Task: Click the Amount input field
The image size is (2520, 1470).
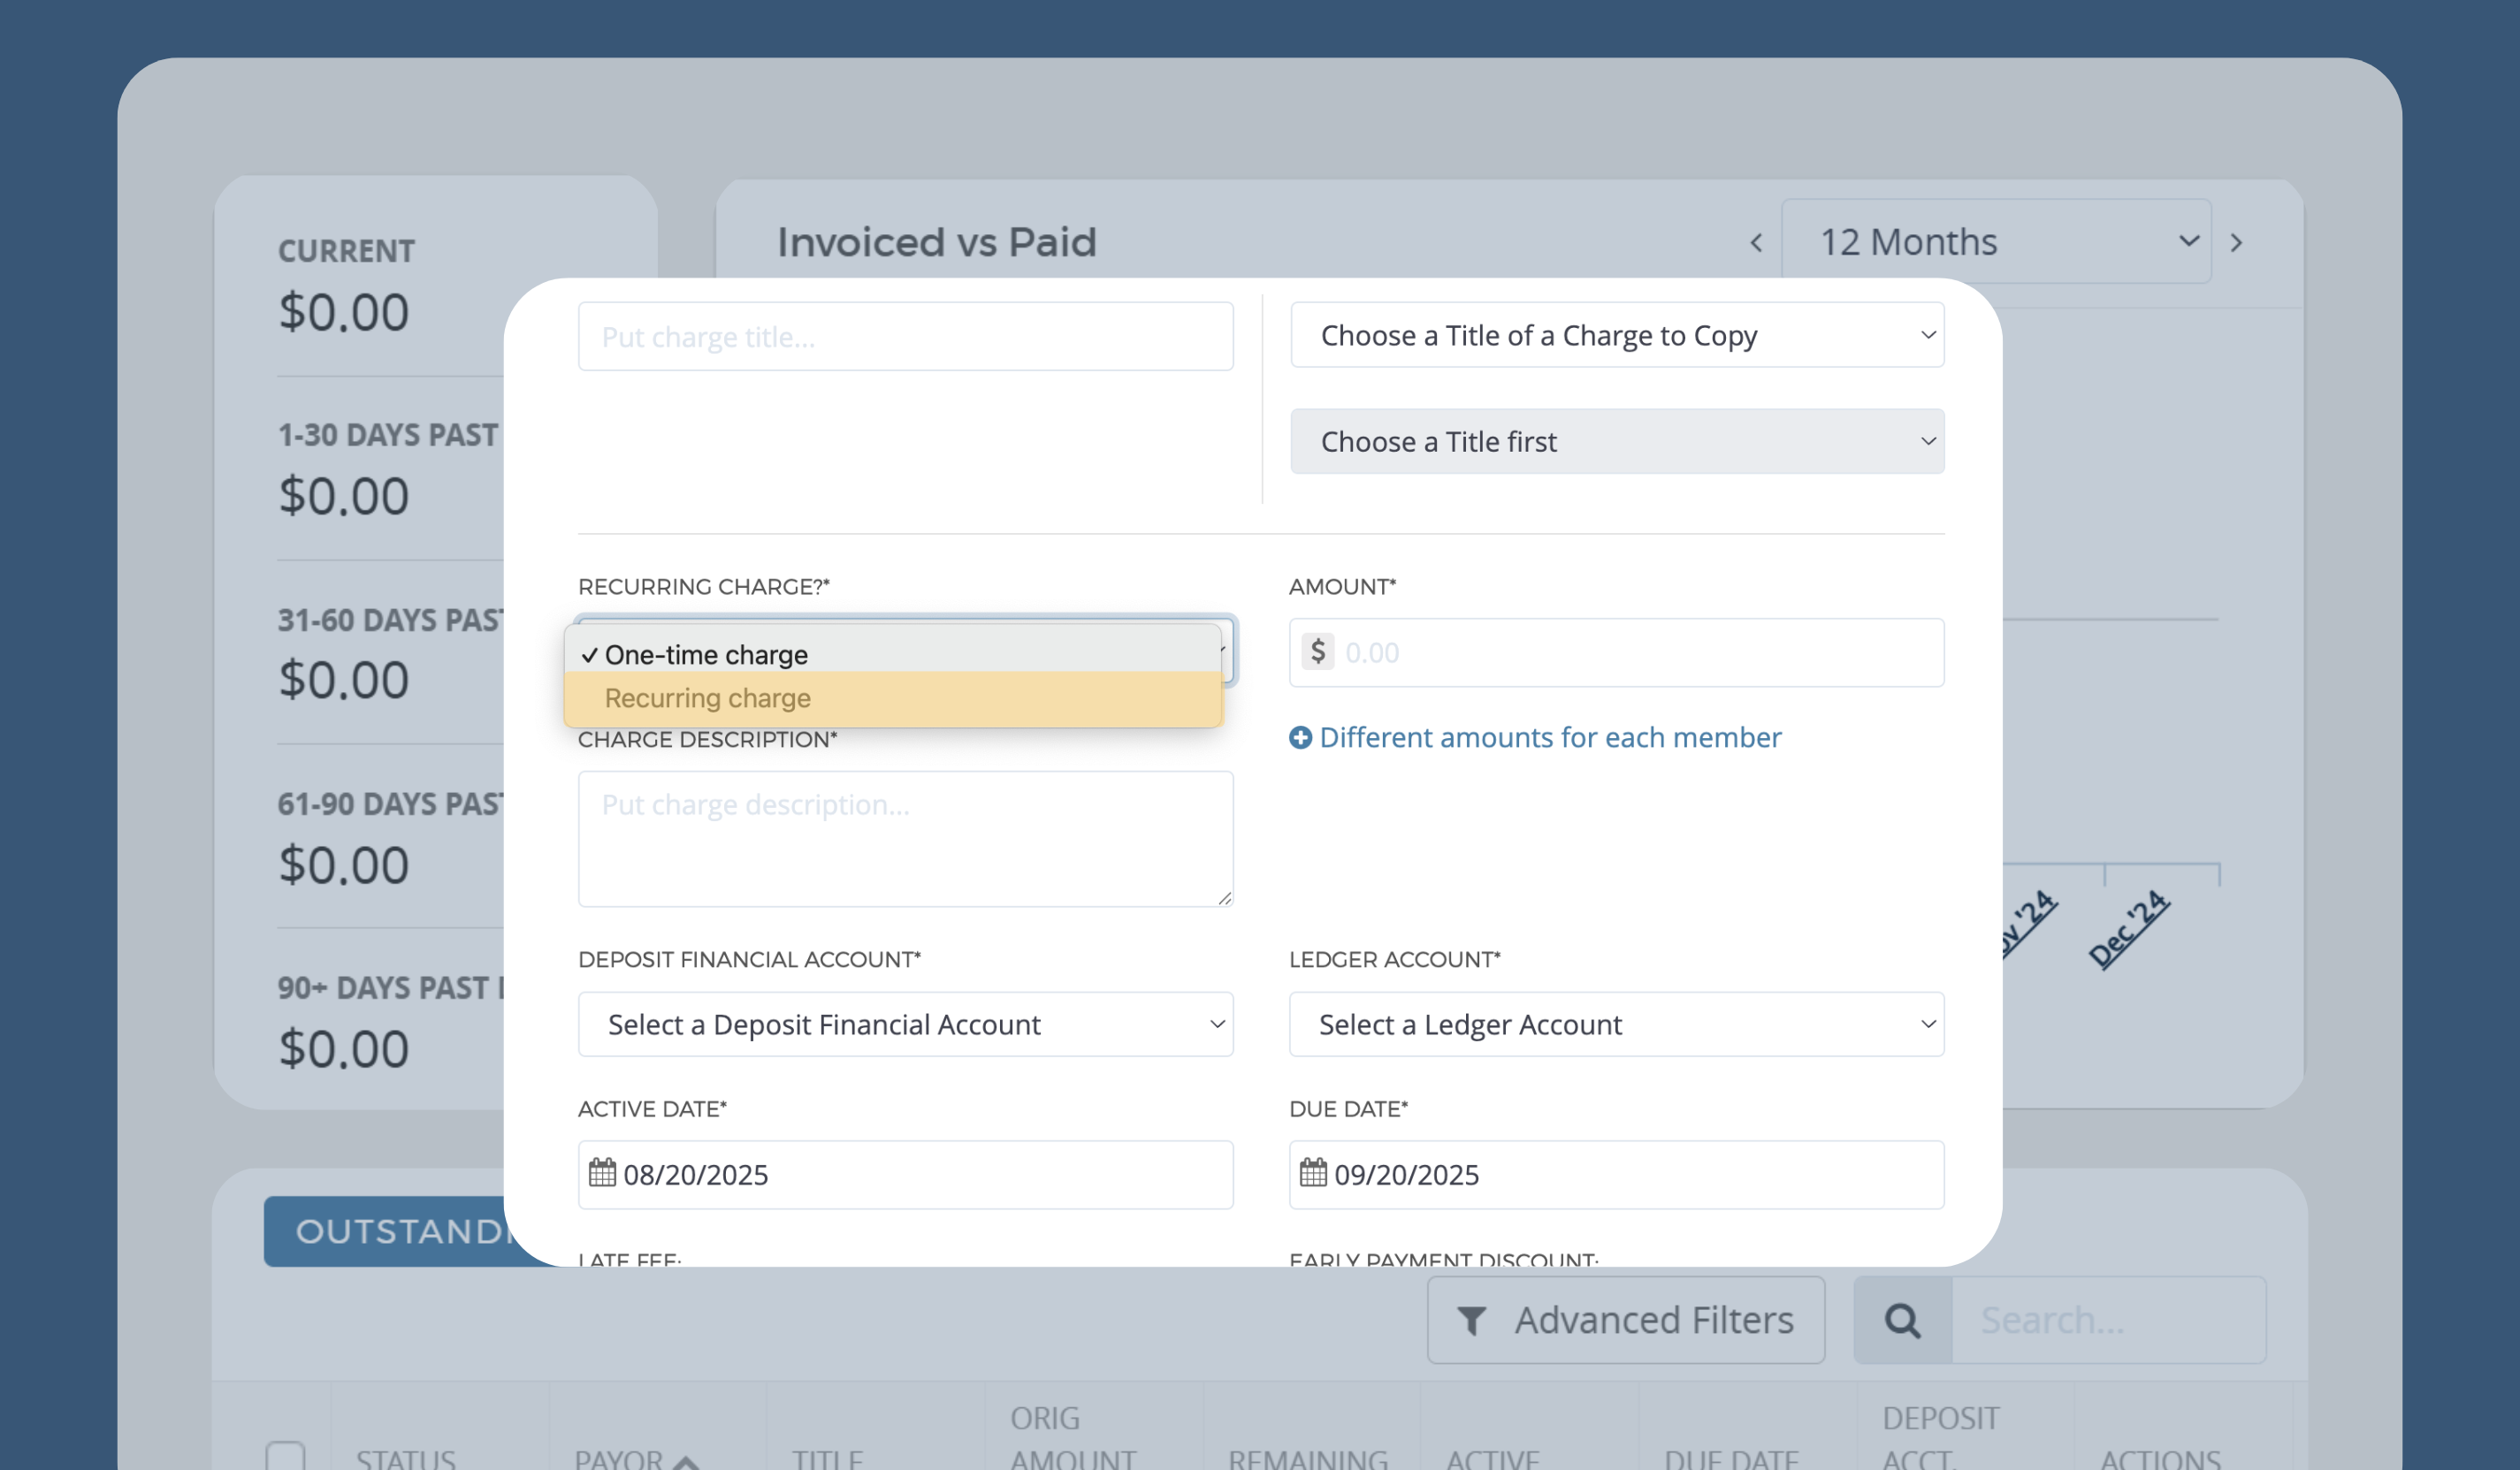Action: click(x=1616, y=652)
